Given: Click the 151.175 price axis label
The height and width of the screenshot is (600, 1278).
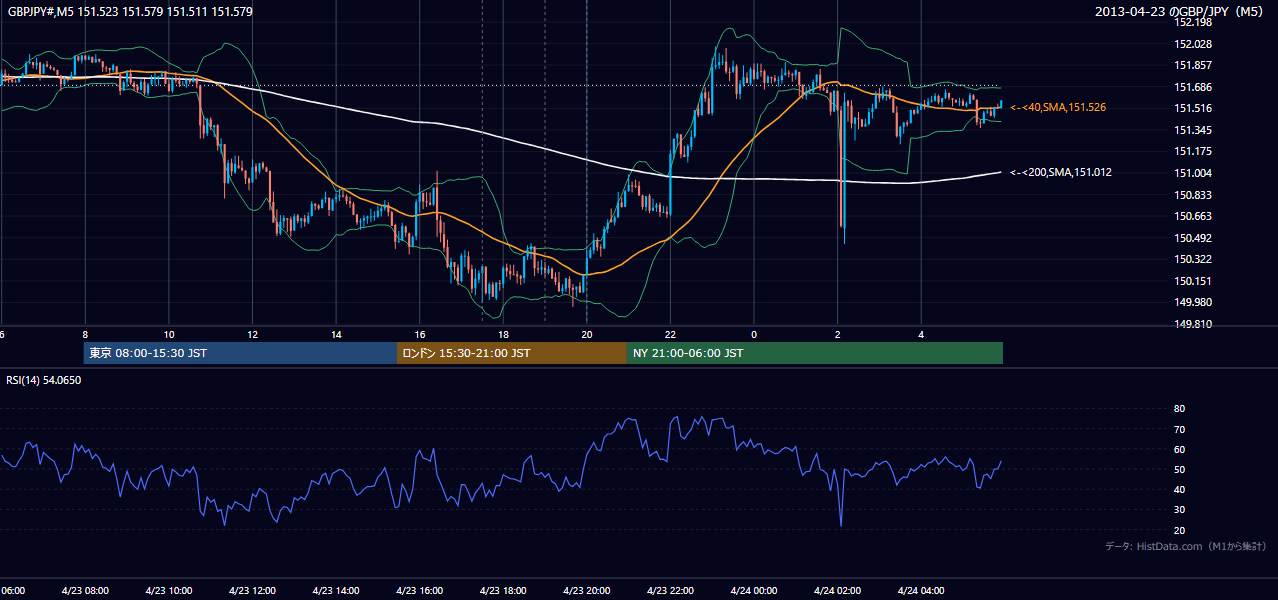Looking at the screenshot, I should click(1193, 151).
